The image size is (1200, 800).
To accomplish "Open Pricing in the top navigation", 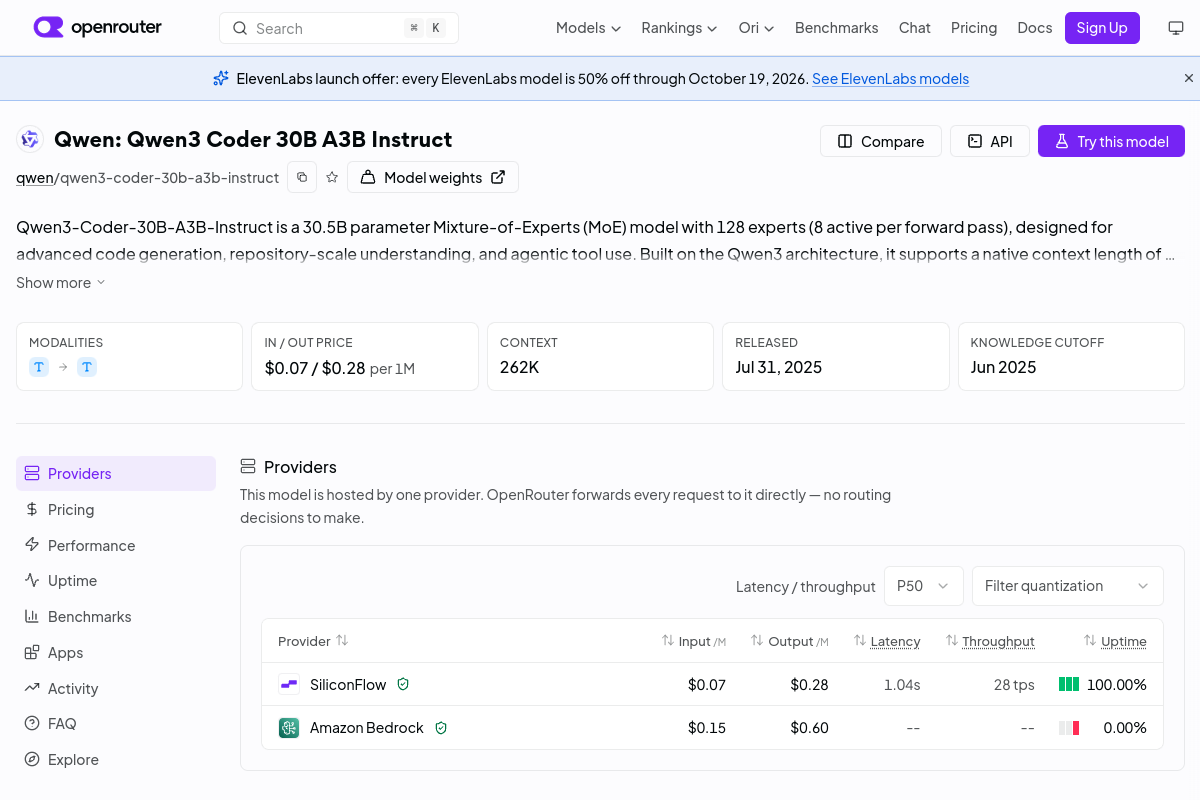I will pyautogui.click(x=974, y=28).
